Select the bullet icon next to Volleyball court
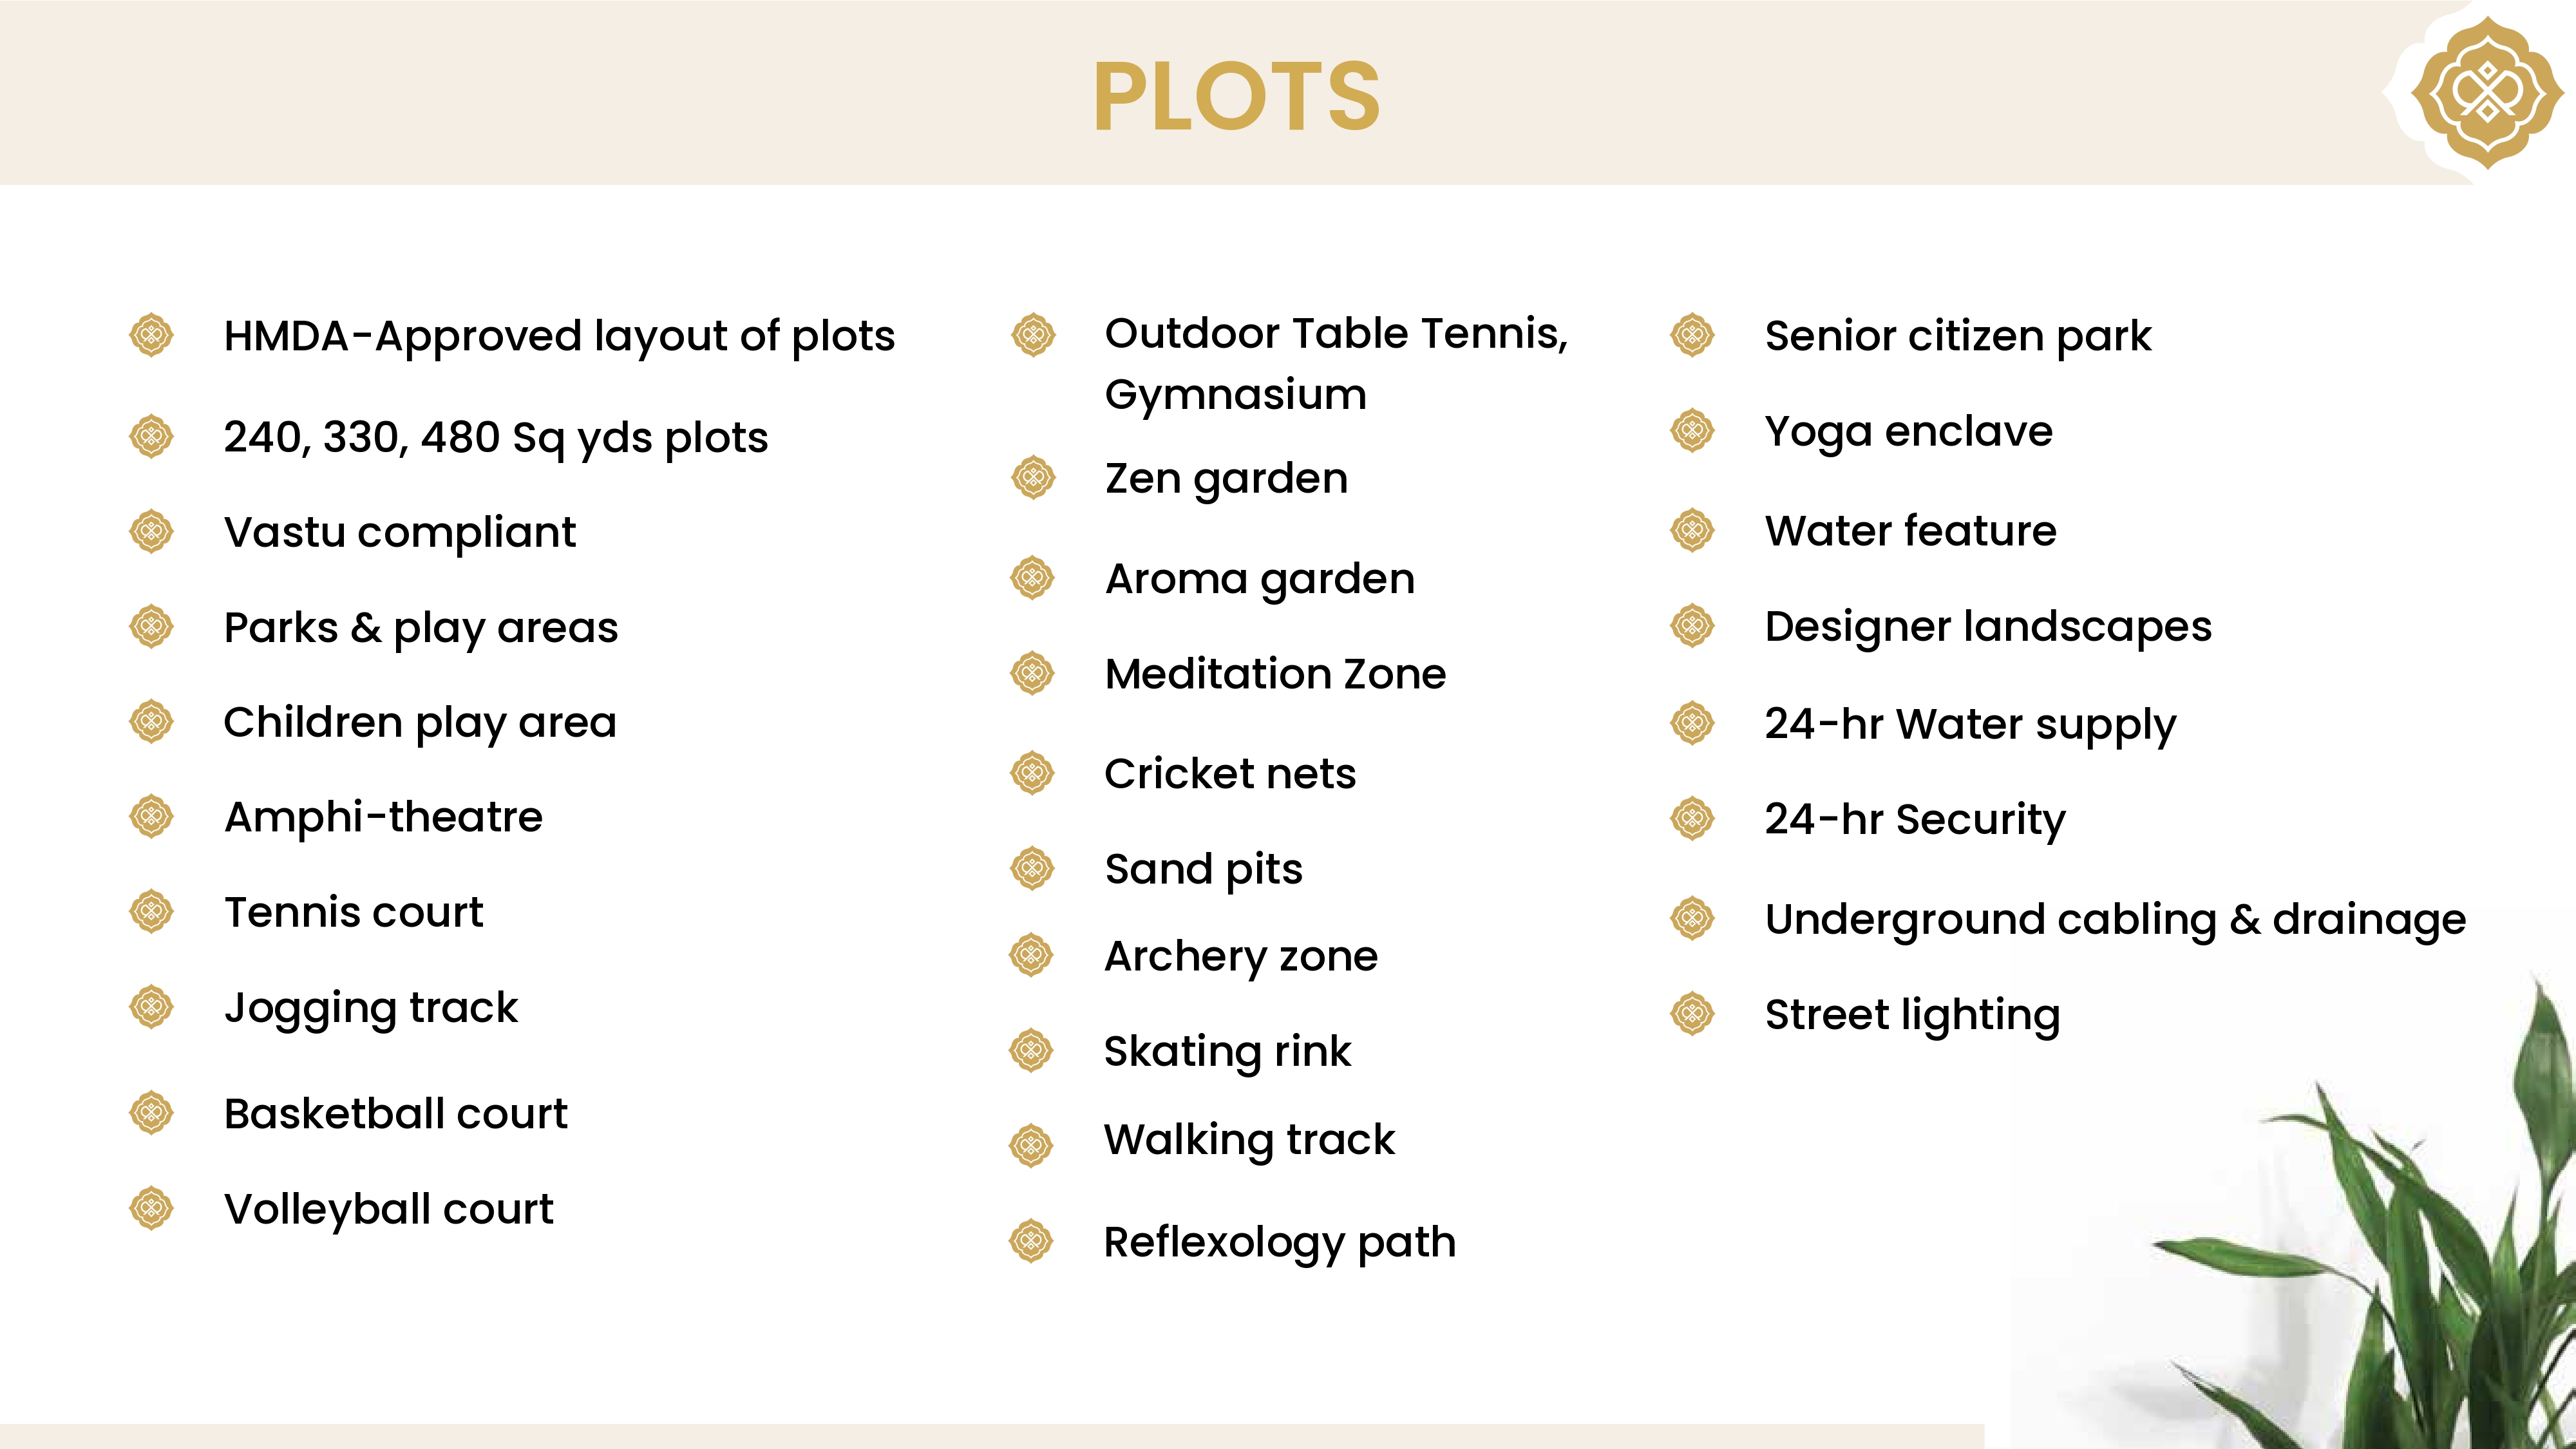The height and width of the screenshot is (1449, 2576). pyautogui.click(x=152, y=1208)
